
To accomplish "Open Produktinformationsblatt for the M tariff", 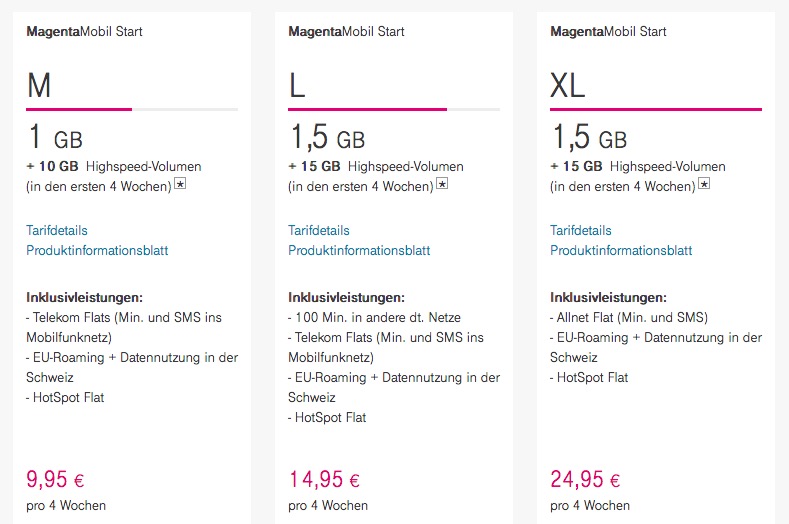I will coord(97,250).
